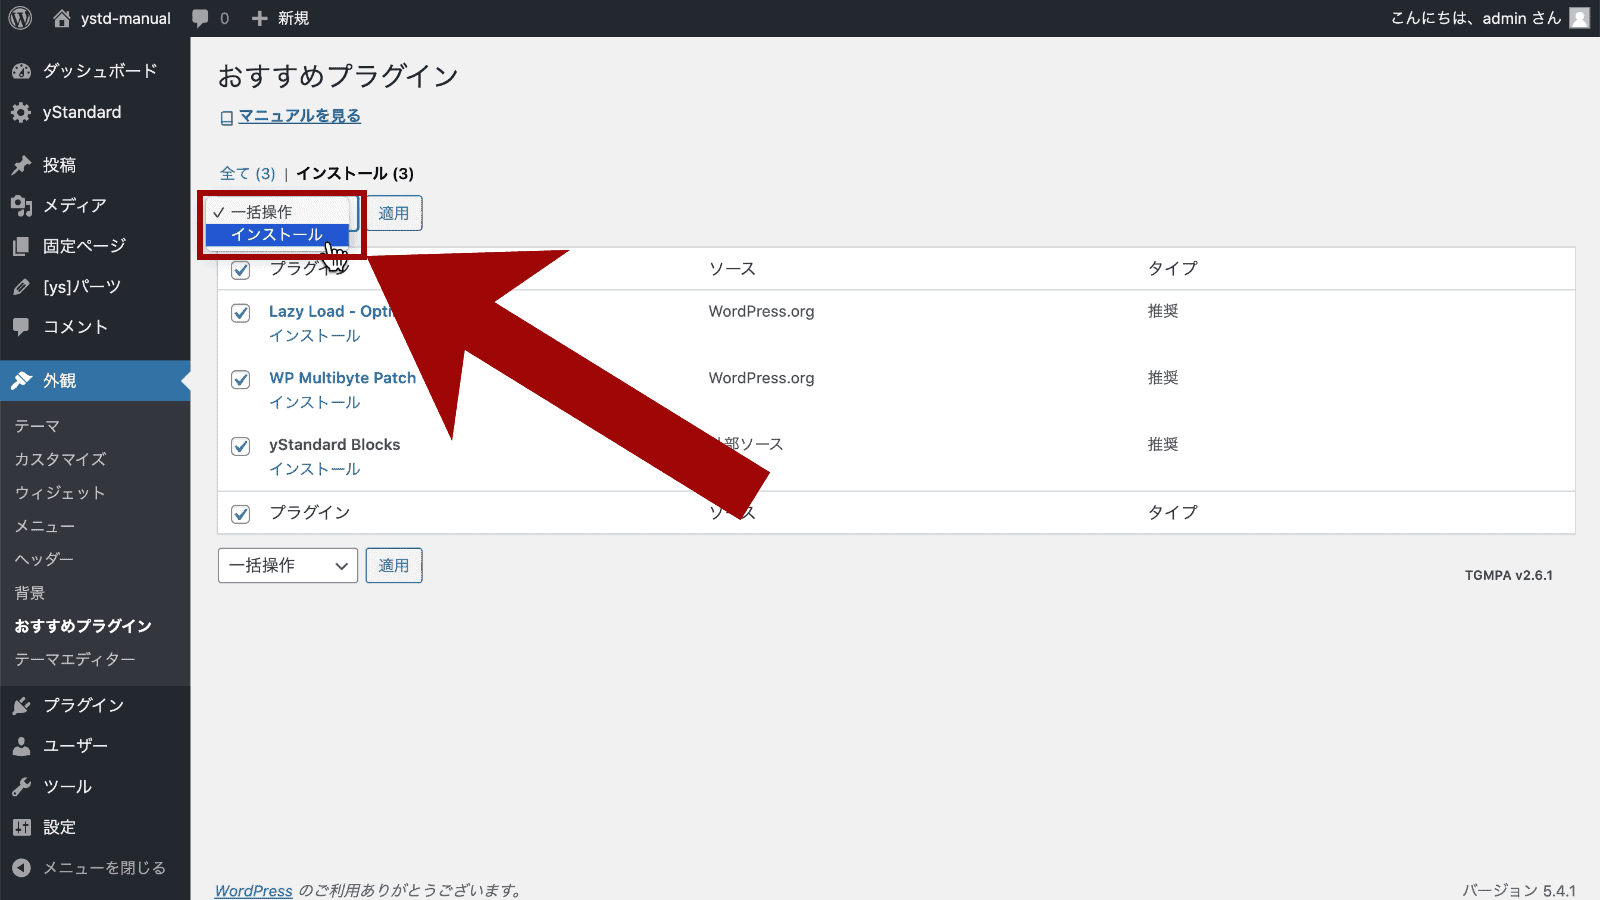
Task: Show the 全て (3) filter
Action: tap(248, 174)
